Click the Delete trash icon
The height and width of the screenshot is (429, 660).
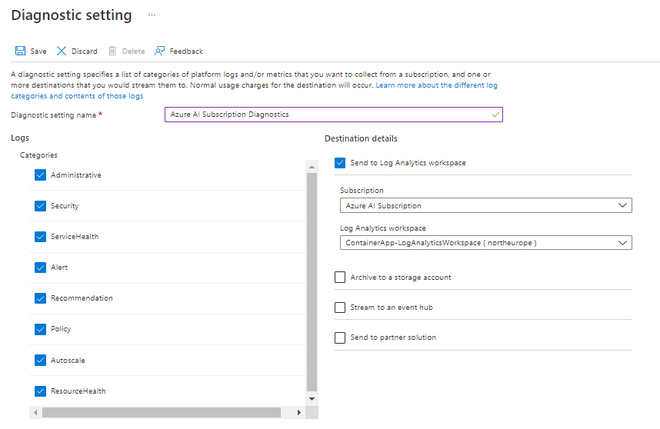click(113, 51)
